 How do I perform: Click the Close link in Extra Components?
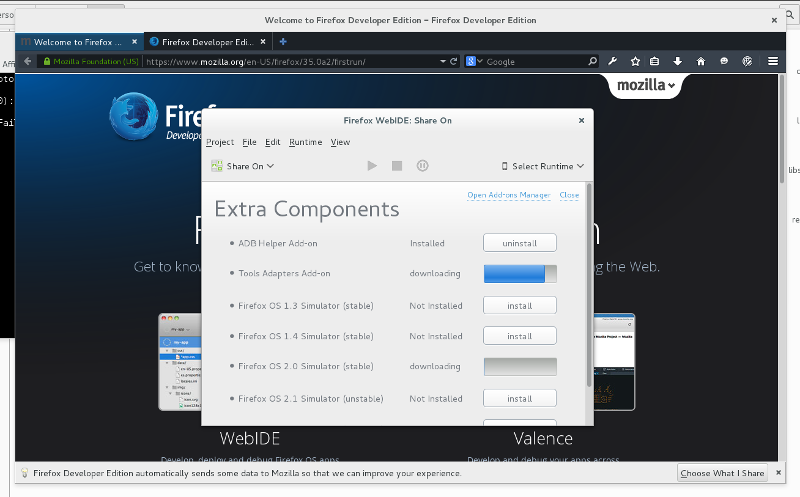[569, 195]
